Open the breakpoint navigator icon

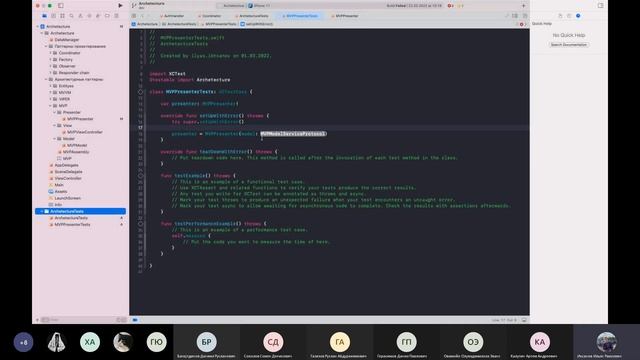(107, 16)
